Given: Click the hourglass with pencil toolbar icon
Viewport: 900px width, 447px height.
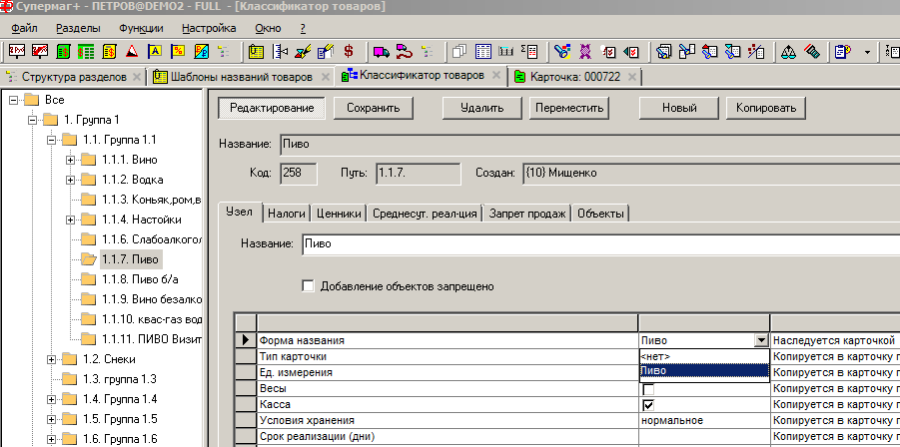Looking at the screenshot, I should coord(303,52).
